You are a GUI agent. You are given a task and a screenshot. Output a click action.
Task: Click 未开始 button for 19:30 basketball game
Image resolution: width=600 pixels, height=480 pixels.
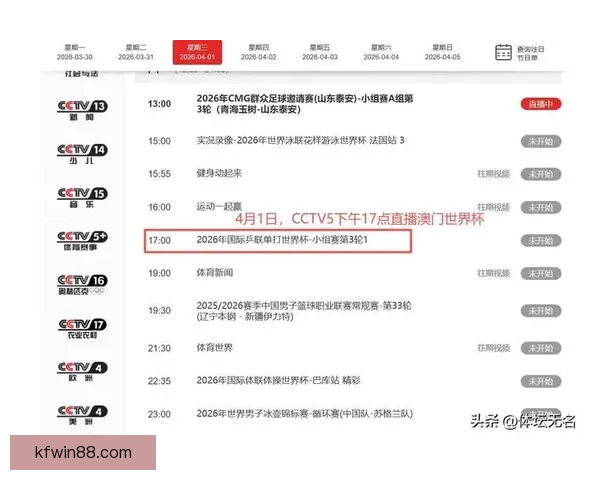[541, 311]
